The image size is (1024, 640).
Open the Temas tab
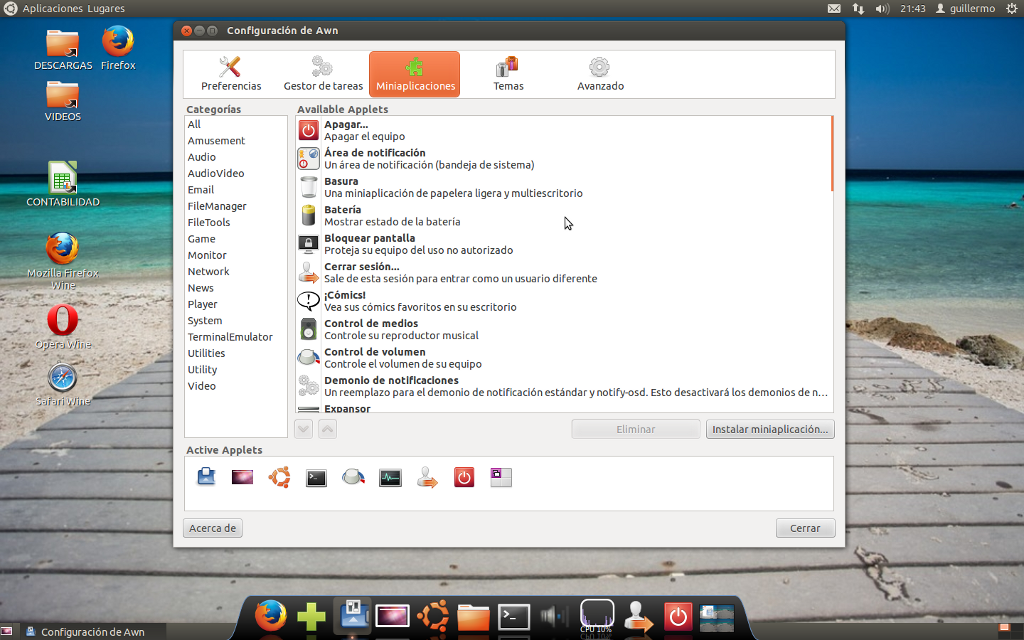pos(508,74)
